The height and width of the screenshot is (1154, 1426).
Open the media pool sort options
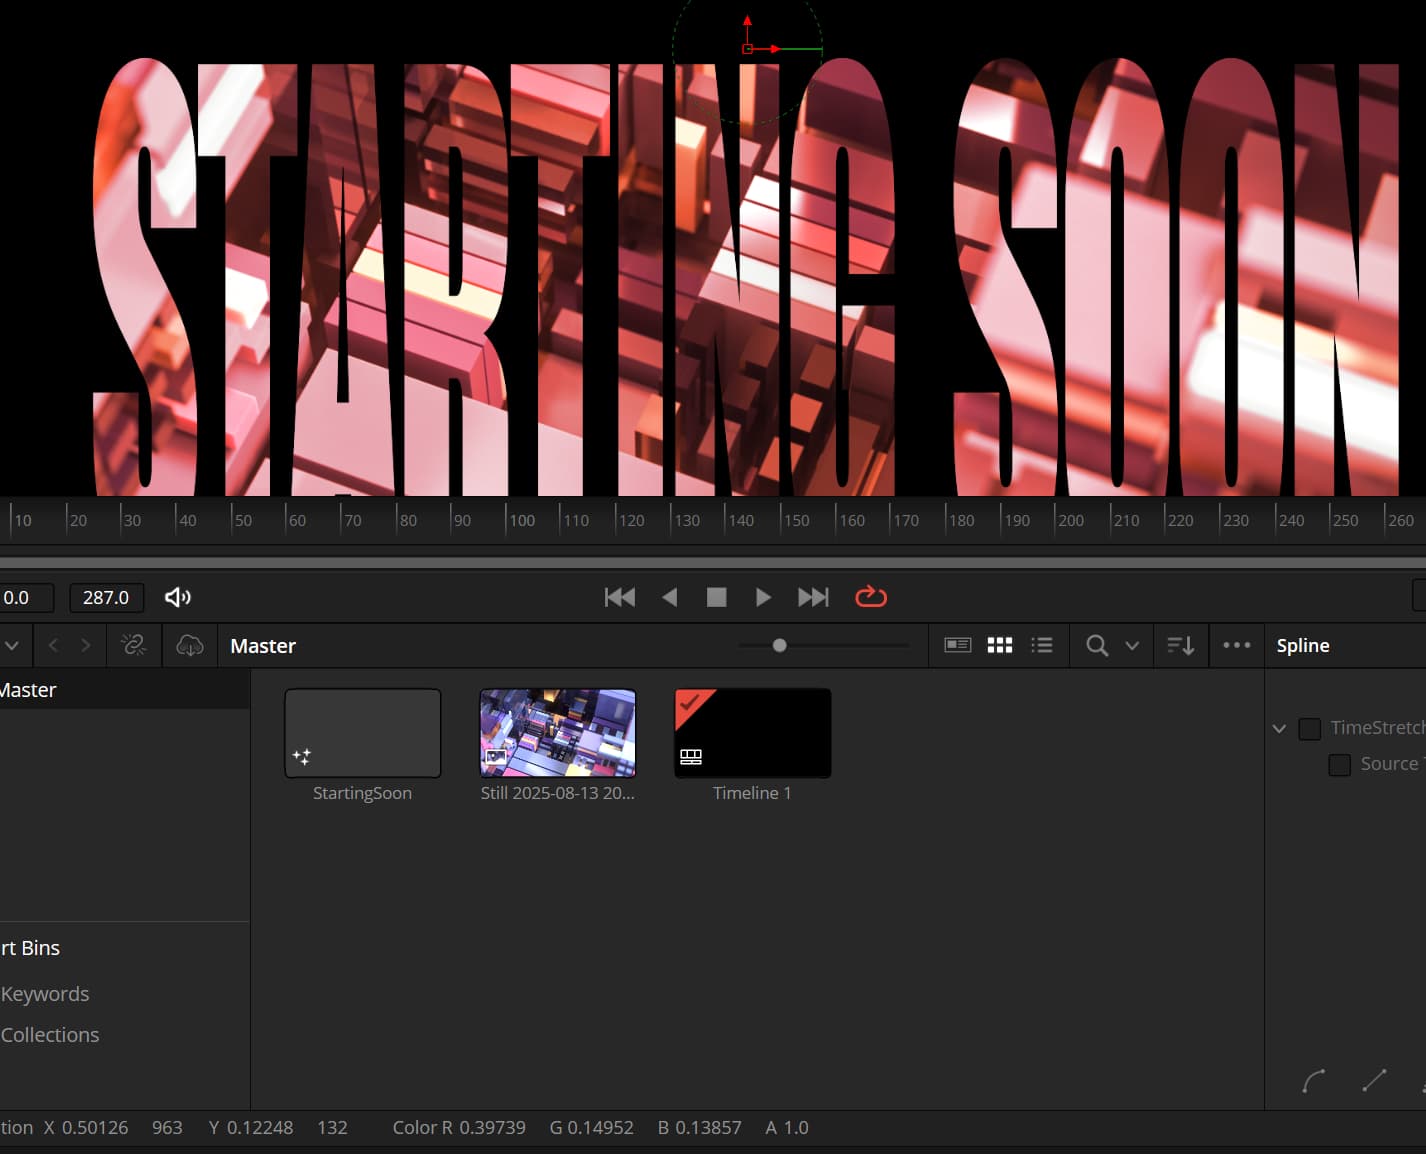[x=1180, y=645]
